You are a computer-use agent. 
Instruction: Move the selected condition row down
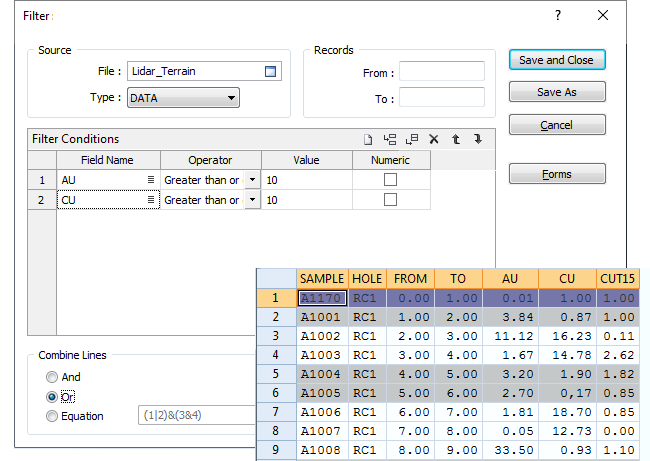point(478,140)
